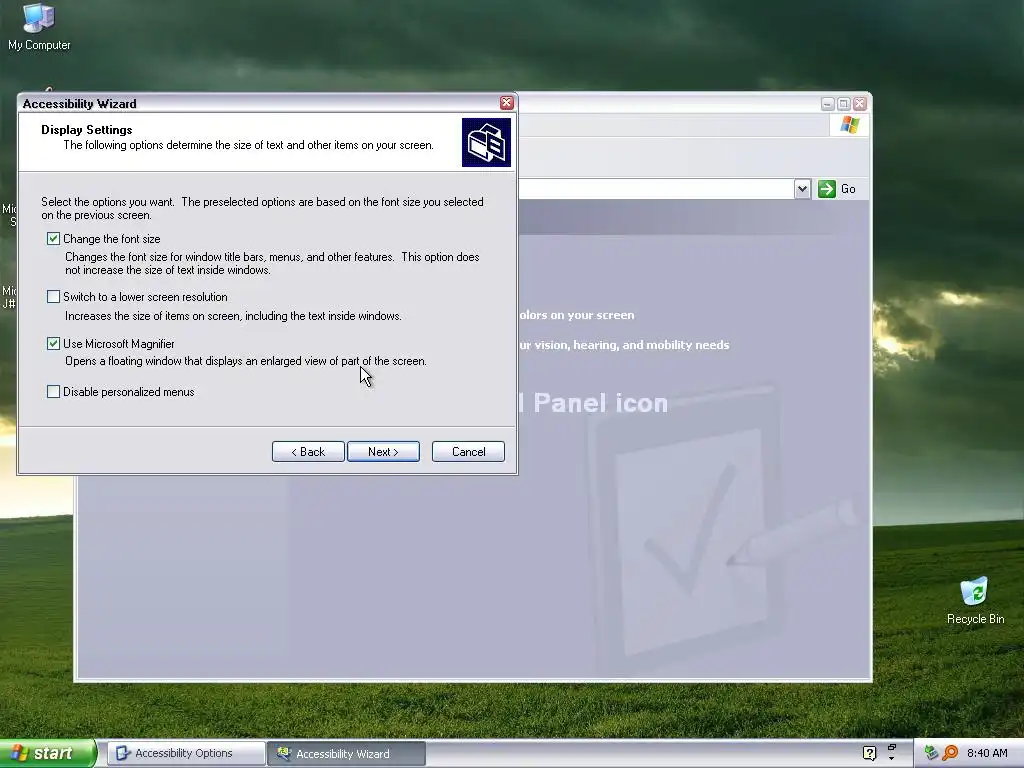Enable Switch to a lower screen resolution

coord(54,297)
